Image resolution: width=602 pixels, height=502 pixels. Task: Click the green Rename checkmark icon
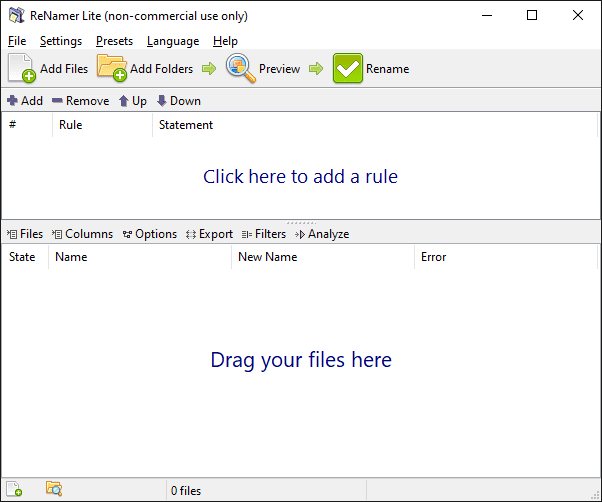pyautogui.click(x=347, y=68)
